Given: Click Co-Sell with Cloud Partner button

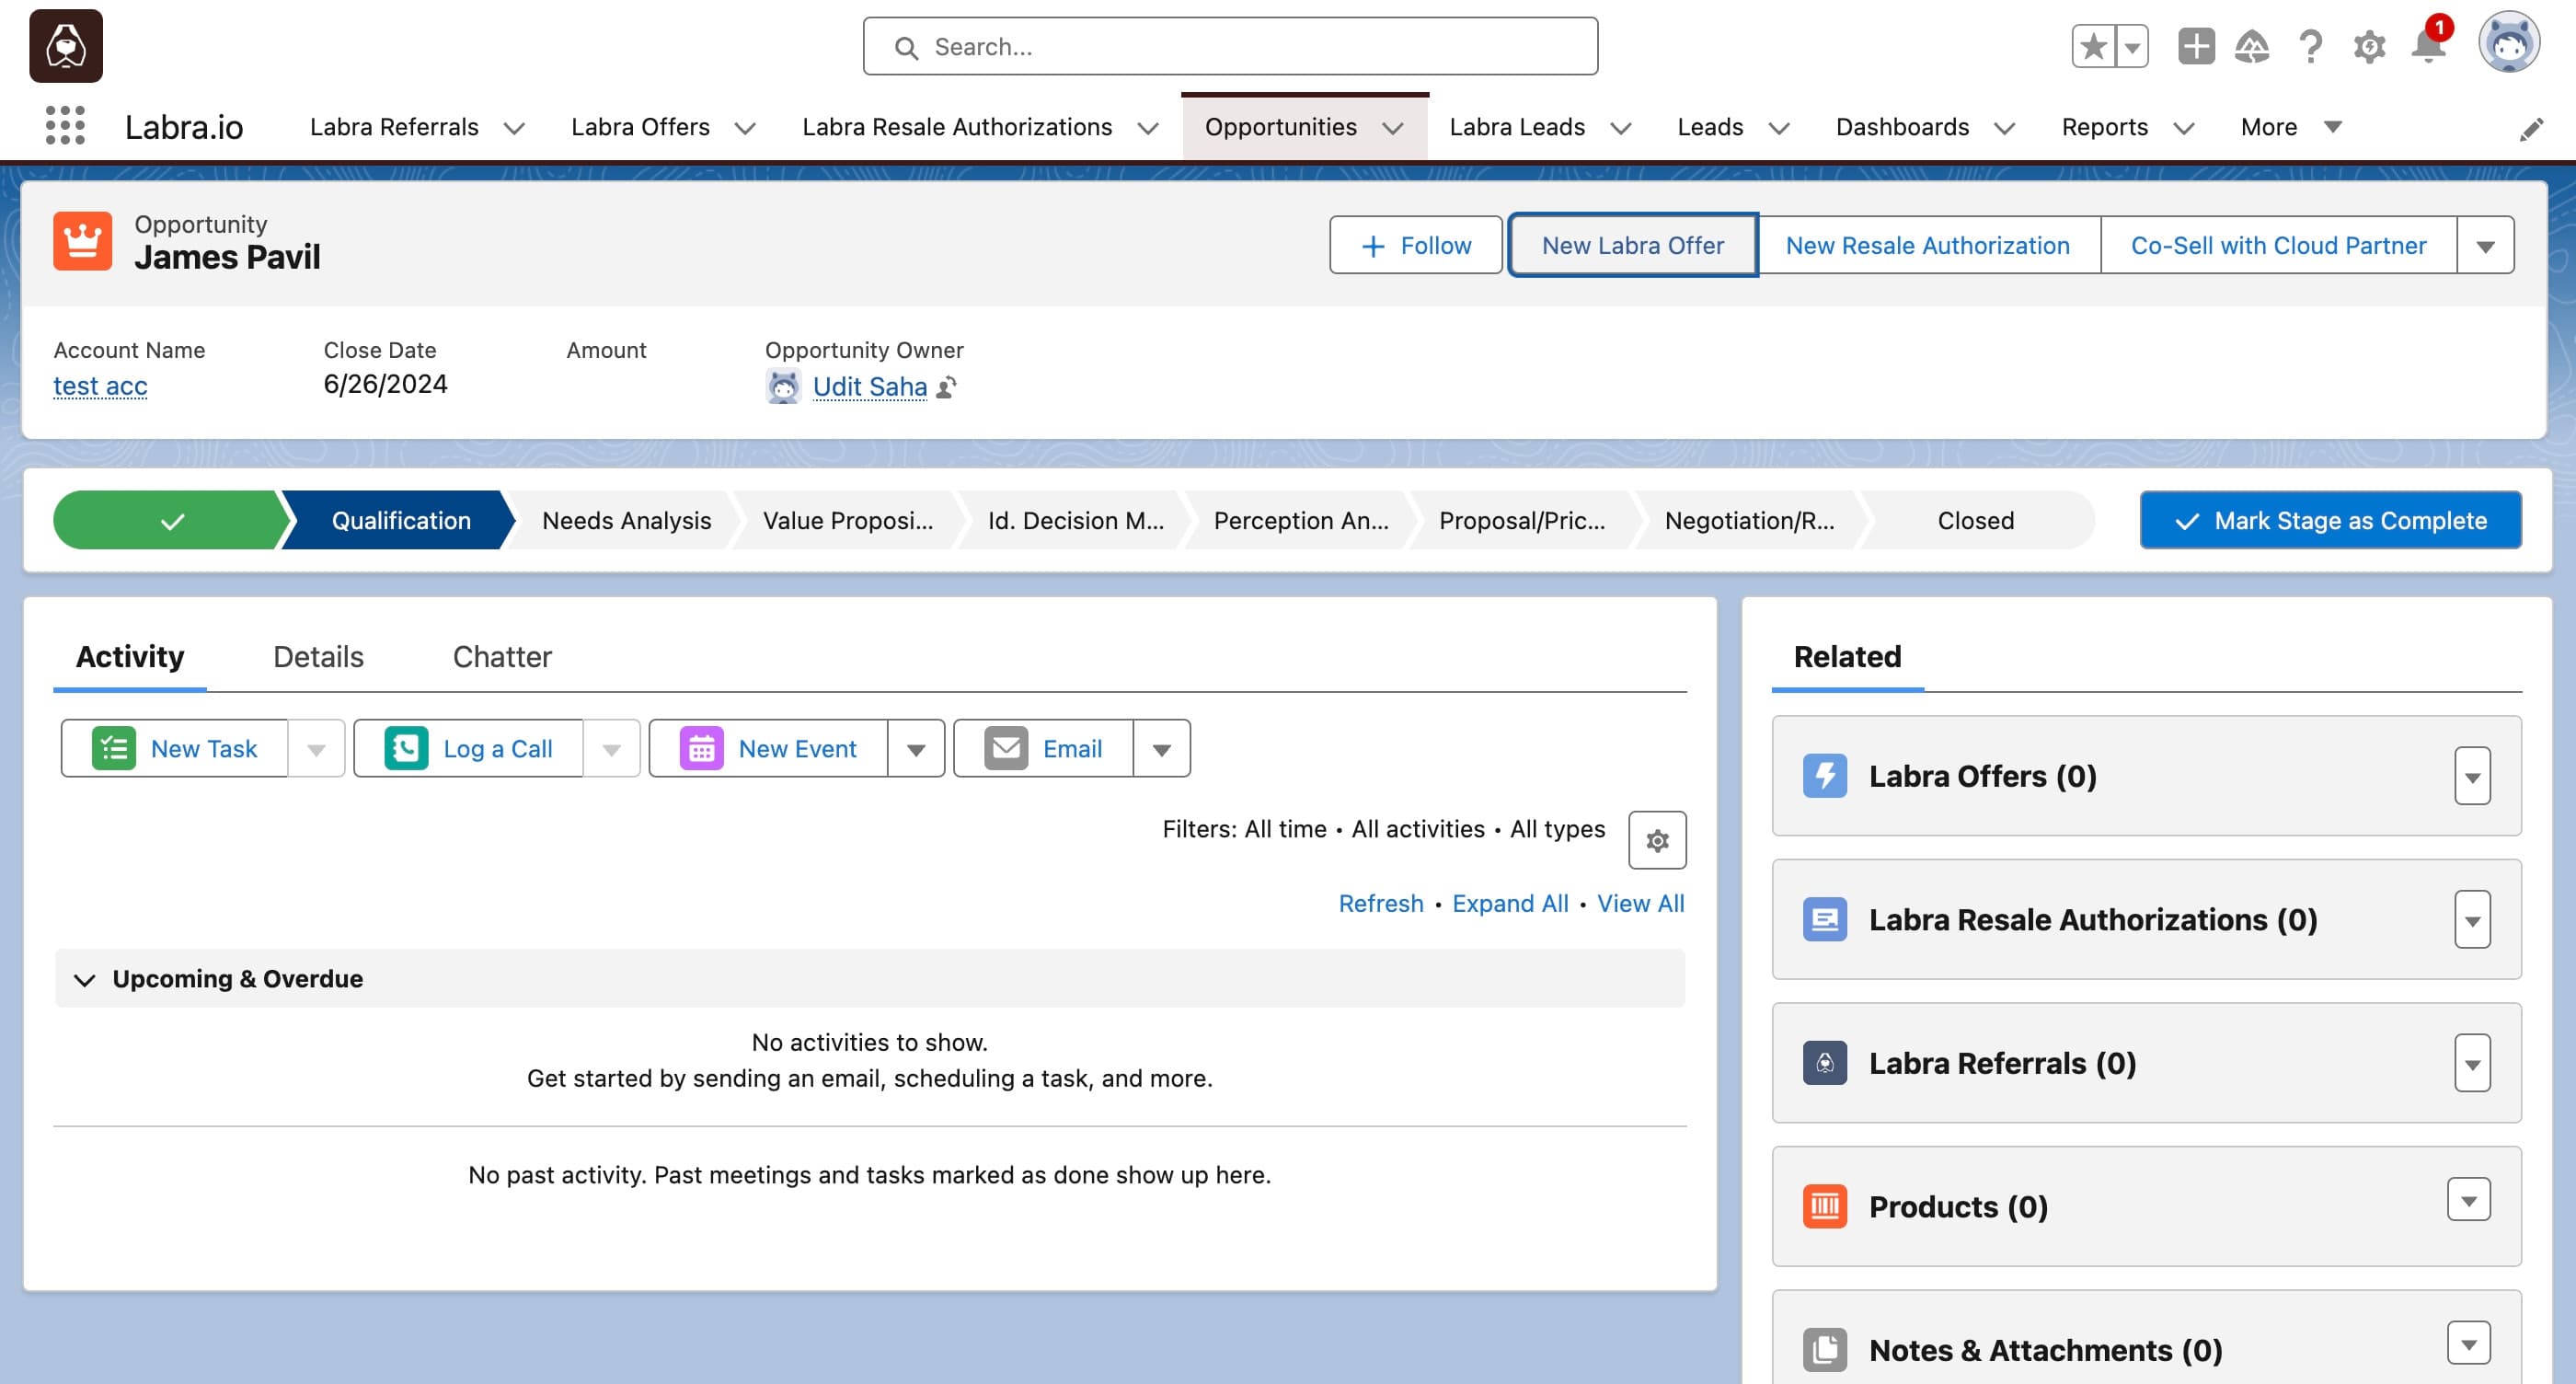Looking at the screenshot, I should [x=2278, y=245].
